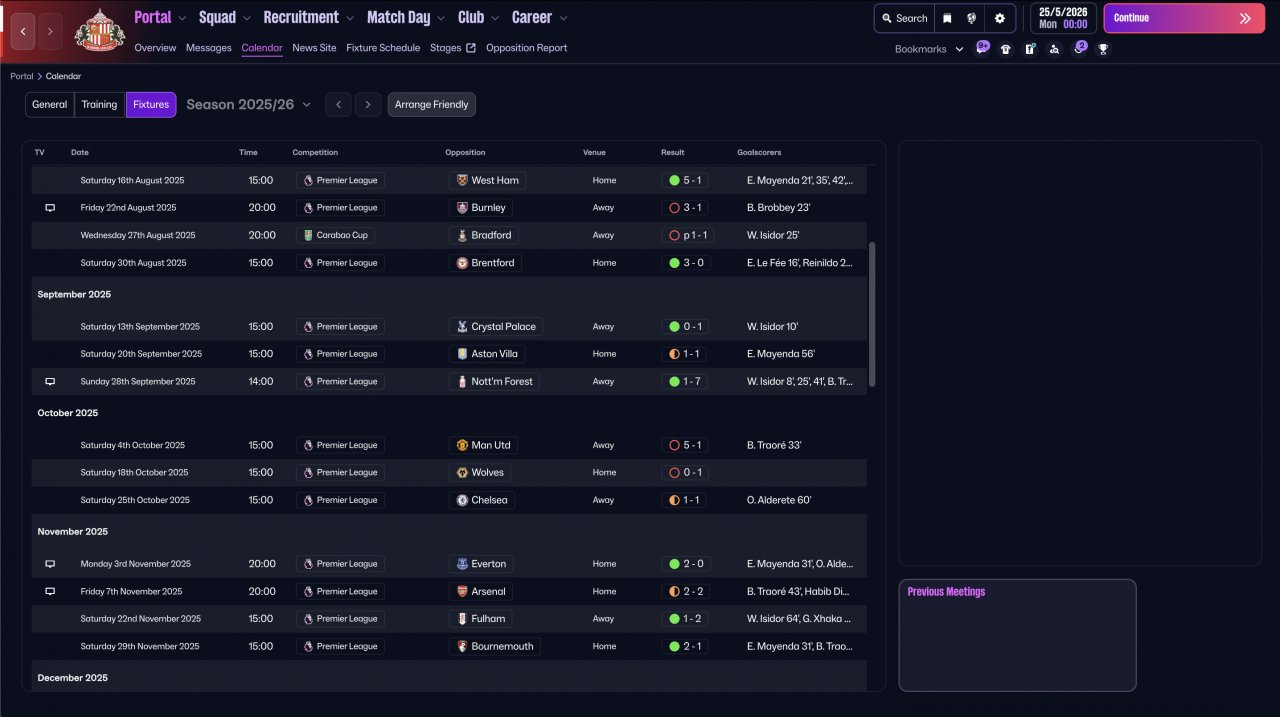Screen dimensions: 1280x717
Task: Click the green win indicator for 5 - 1 West Ham
Action: click(x=674, y=181)
